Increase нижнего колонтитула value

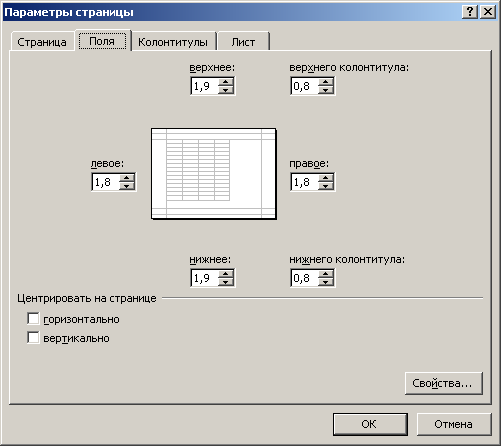pos(326,274)
